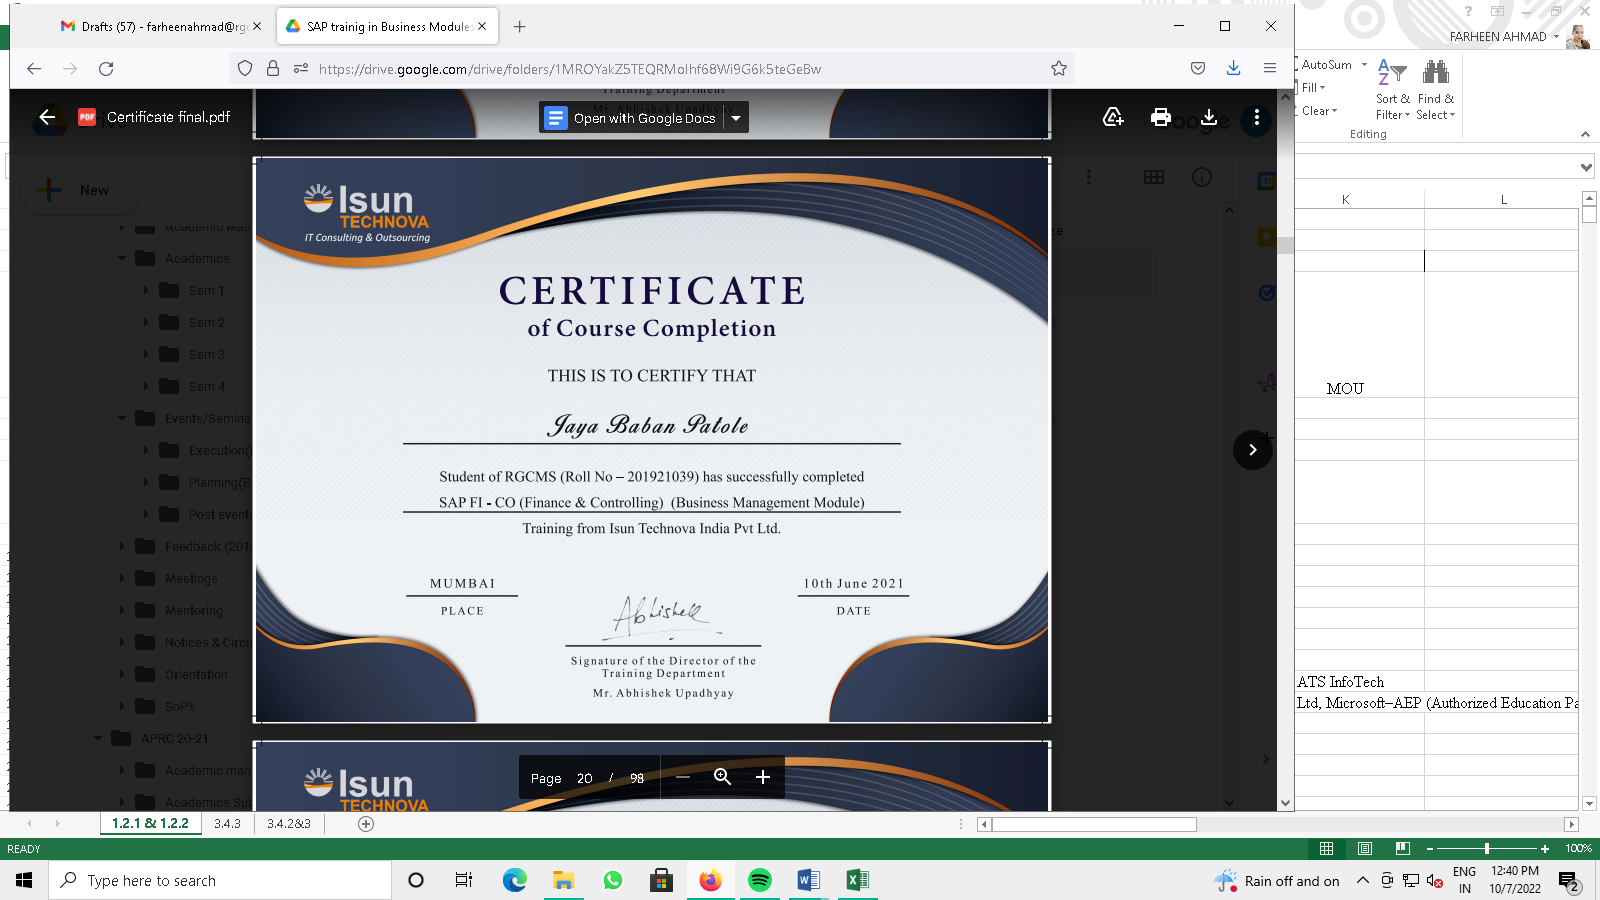Open WhatsApp from taskbar
The image size is (1600, 900).
coord(613,880)
